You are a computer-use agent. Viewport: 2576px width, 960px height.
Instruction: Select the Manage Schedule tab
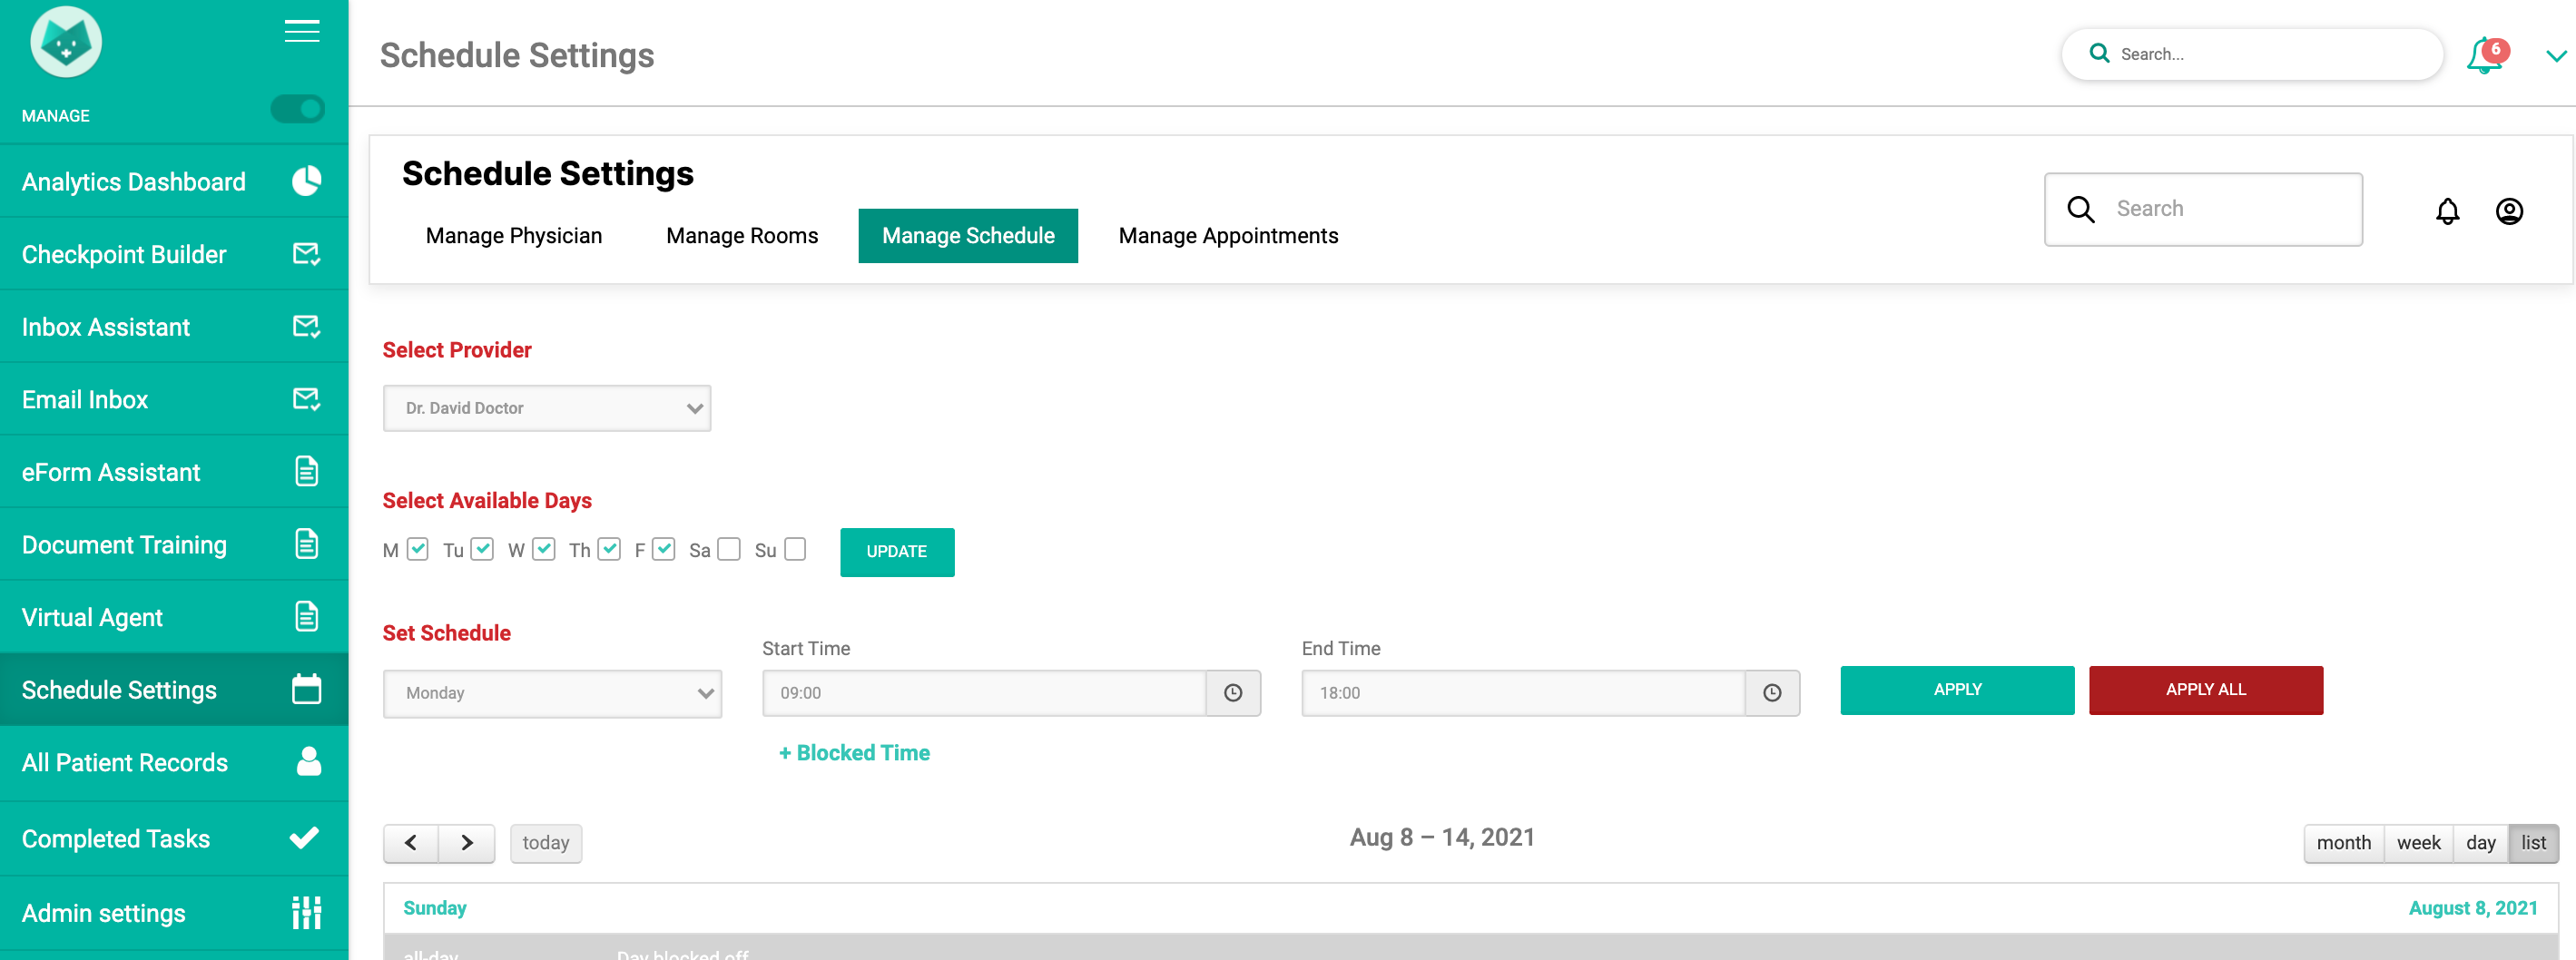(968, 236)
